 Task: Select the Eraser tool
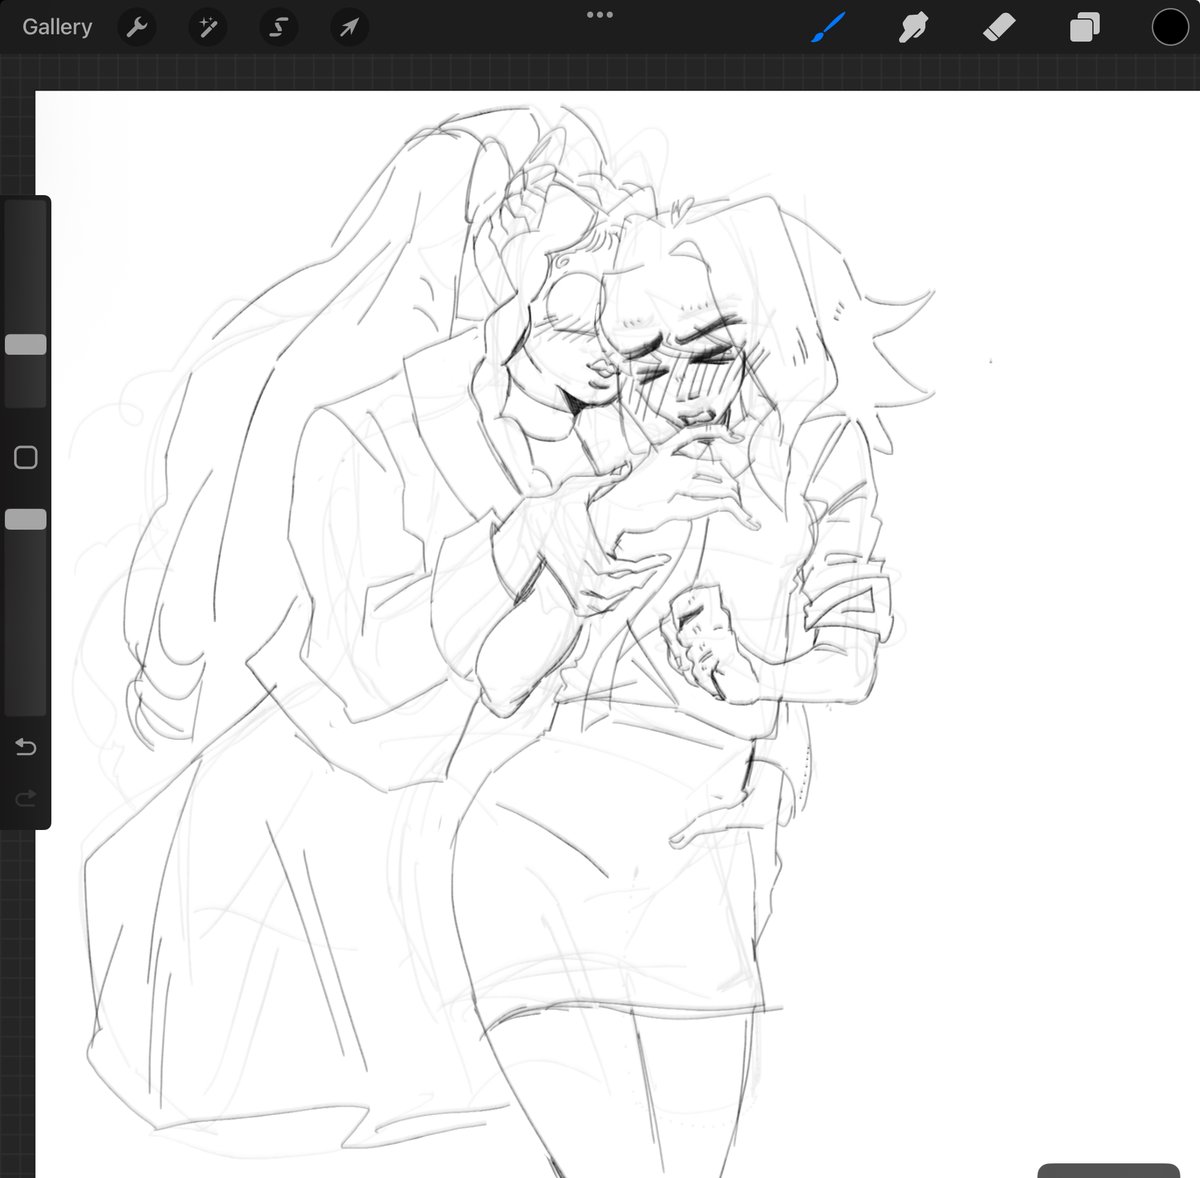pos(999,27)
